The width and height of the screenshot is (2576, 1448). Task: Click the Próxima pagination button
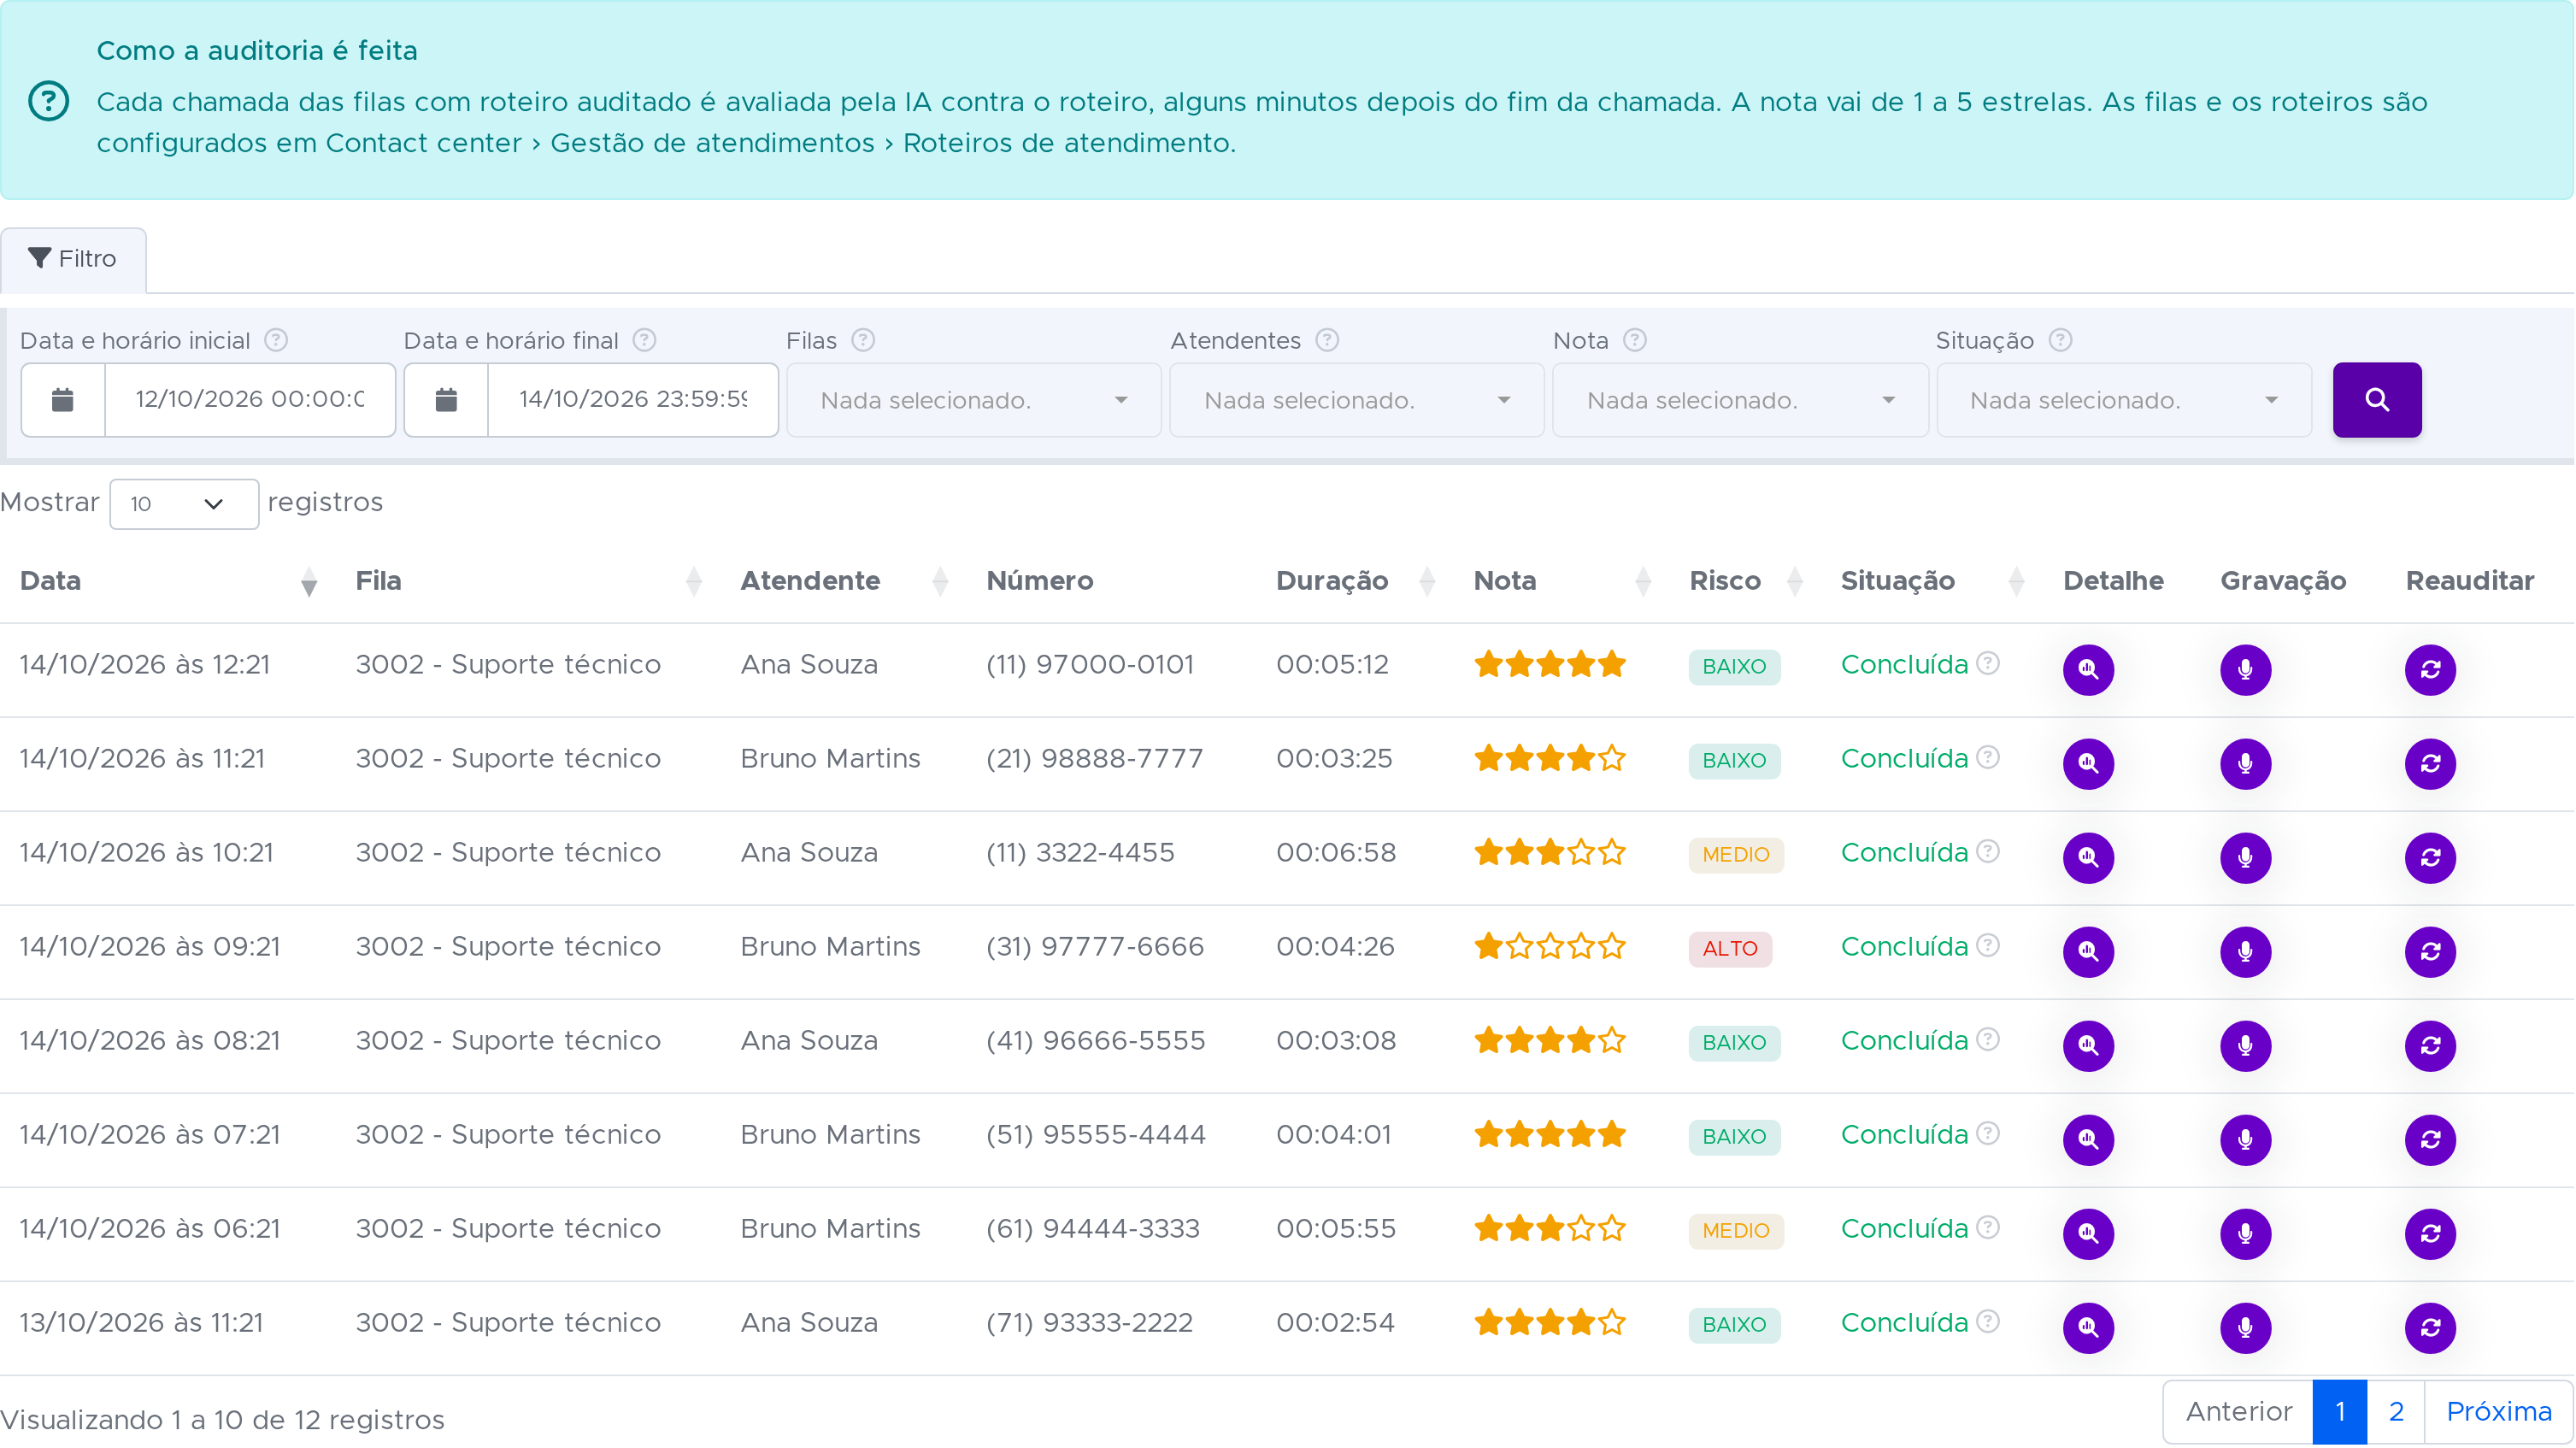[2498, 1411]
